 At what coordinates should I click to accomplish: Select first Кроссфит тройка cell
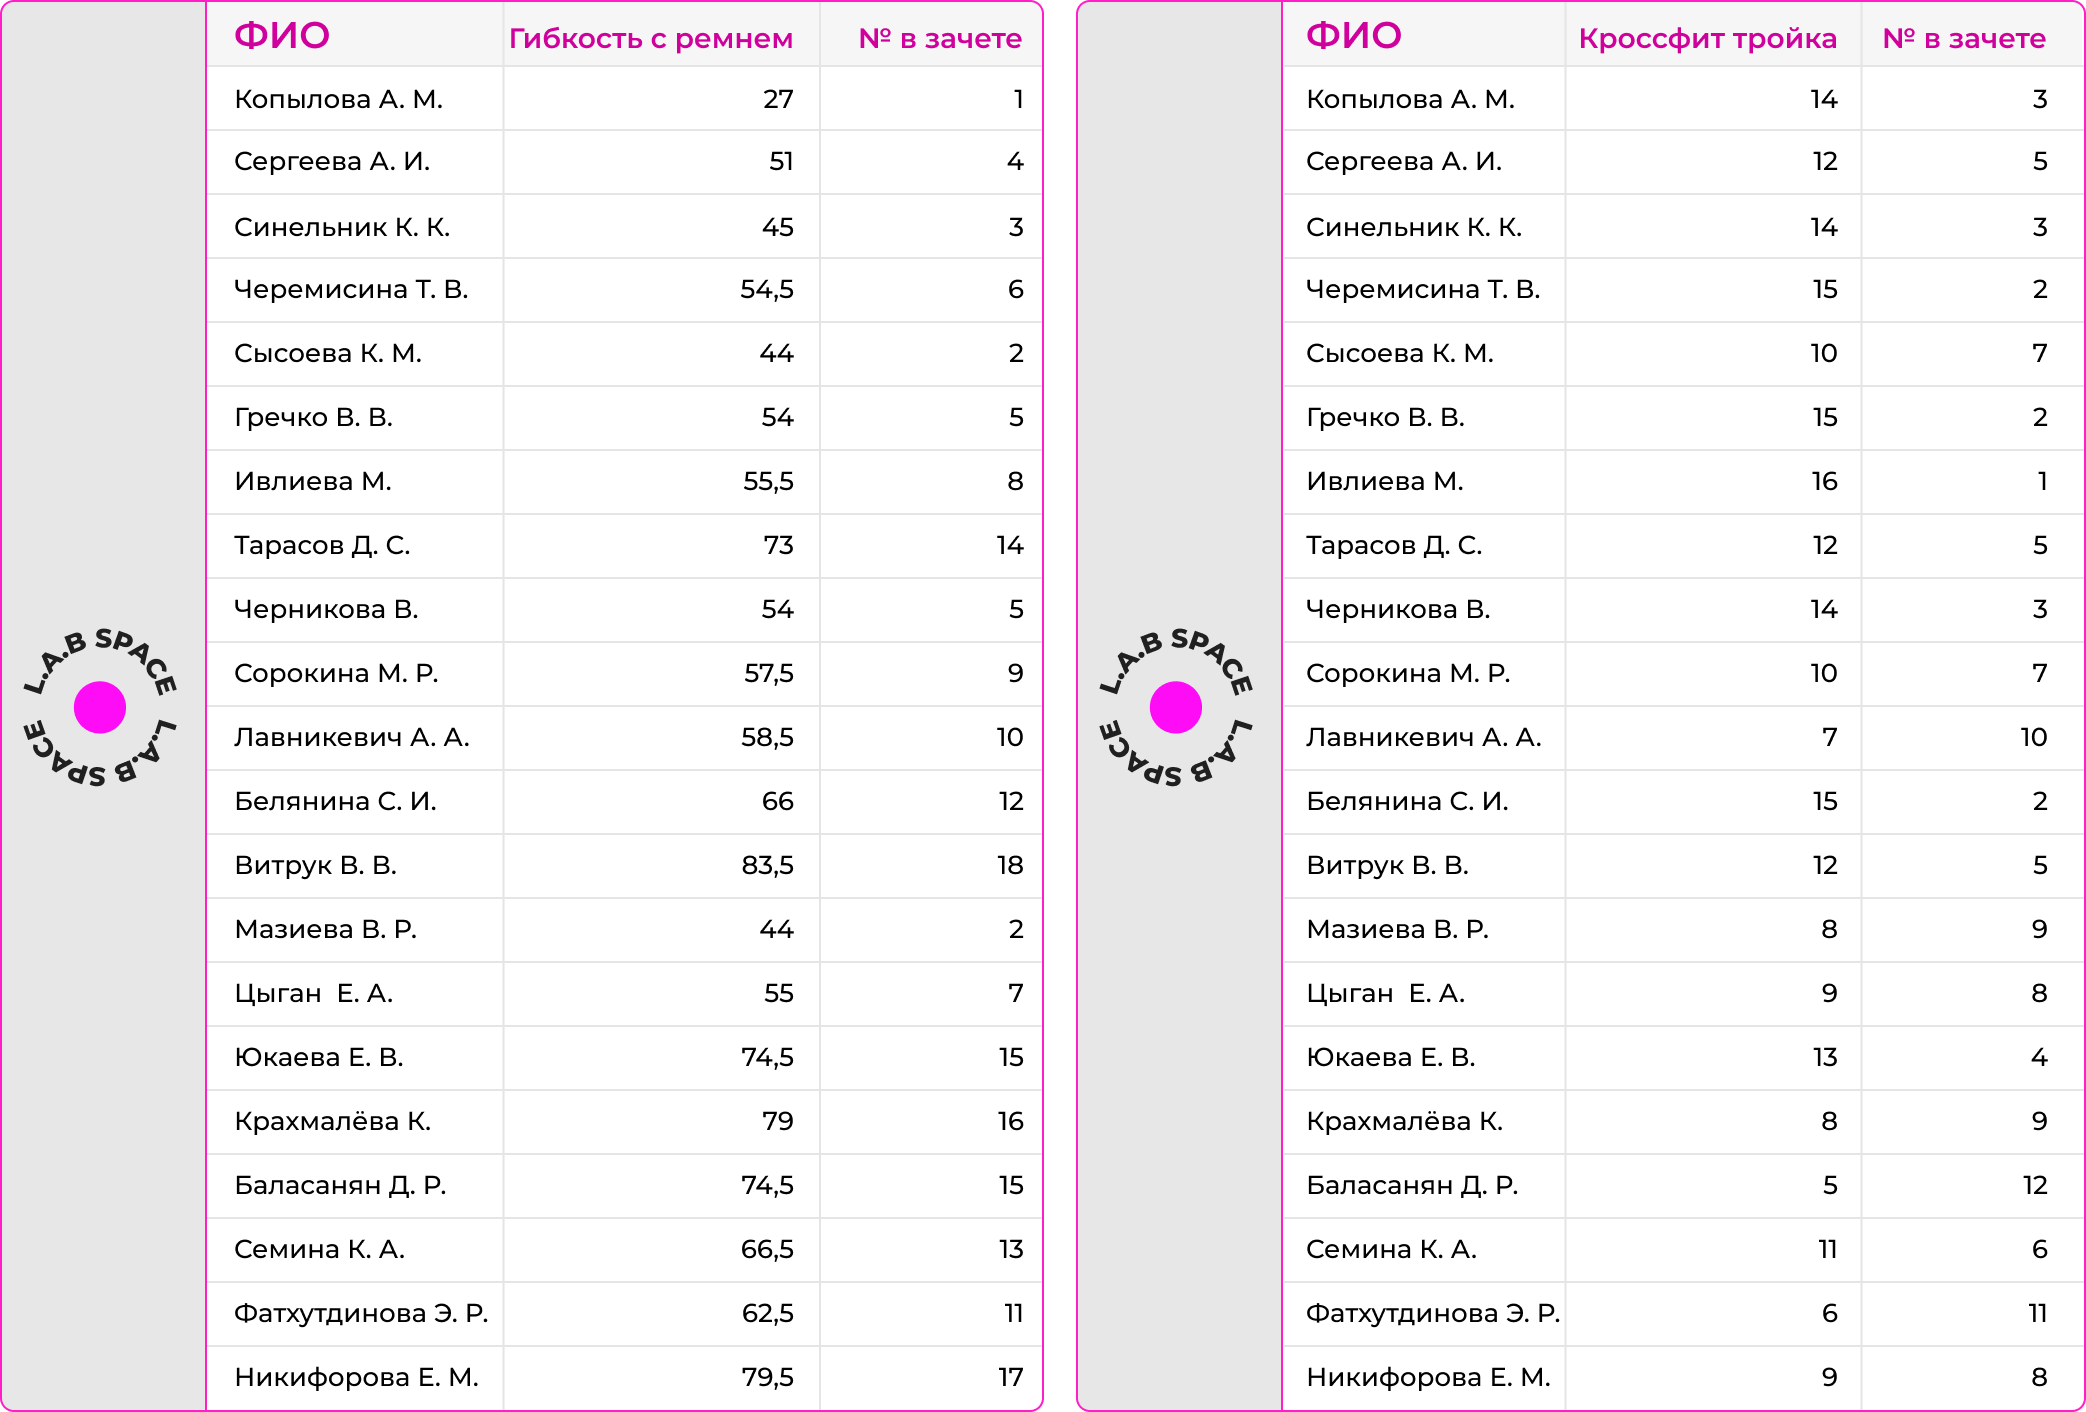pos(1713,98)
